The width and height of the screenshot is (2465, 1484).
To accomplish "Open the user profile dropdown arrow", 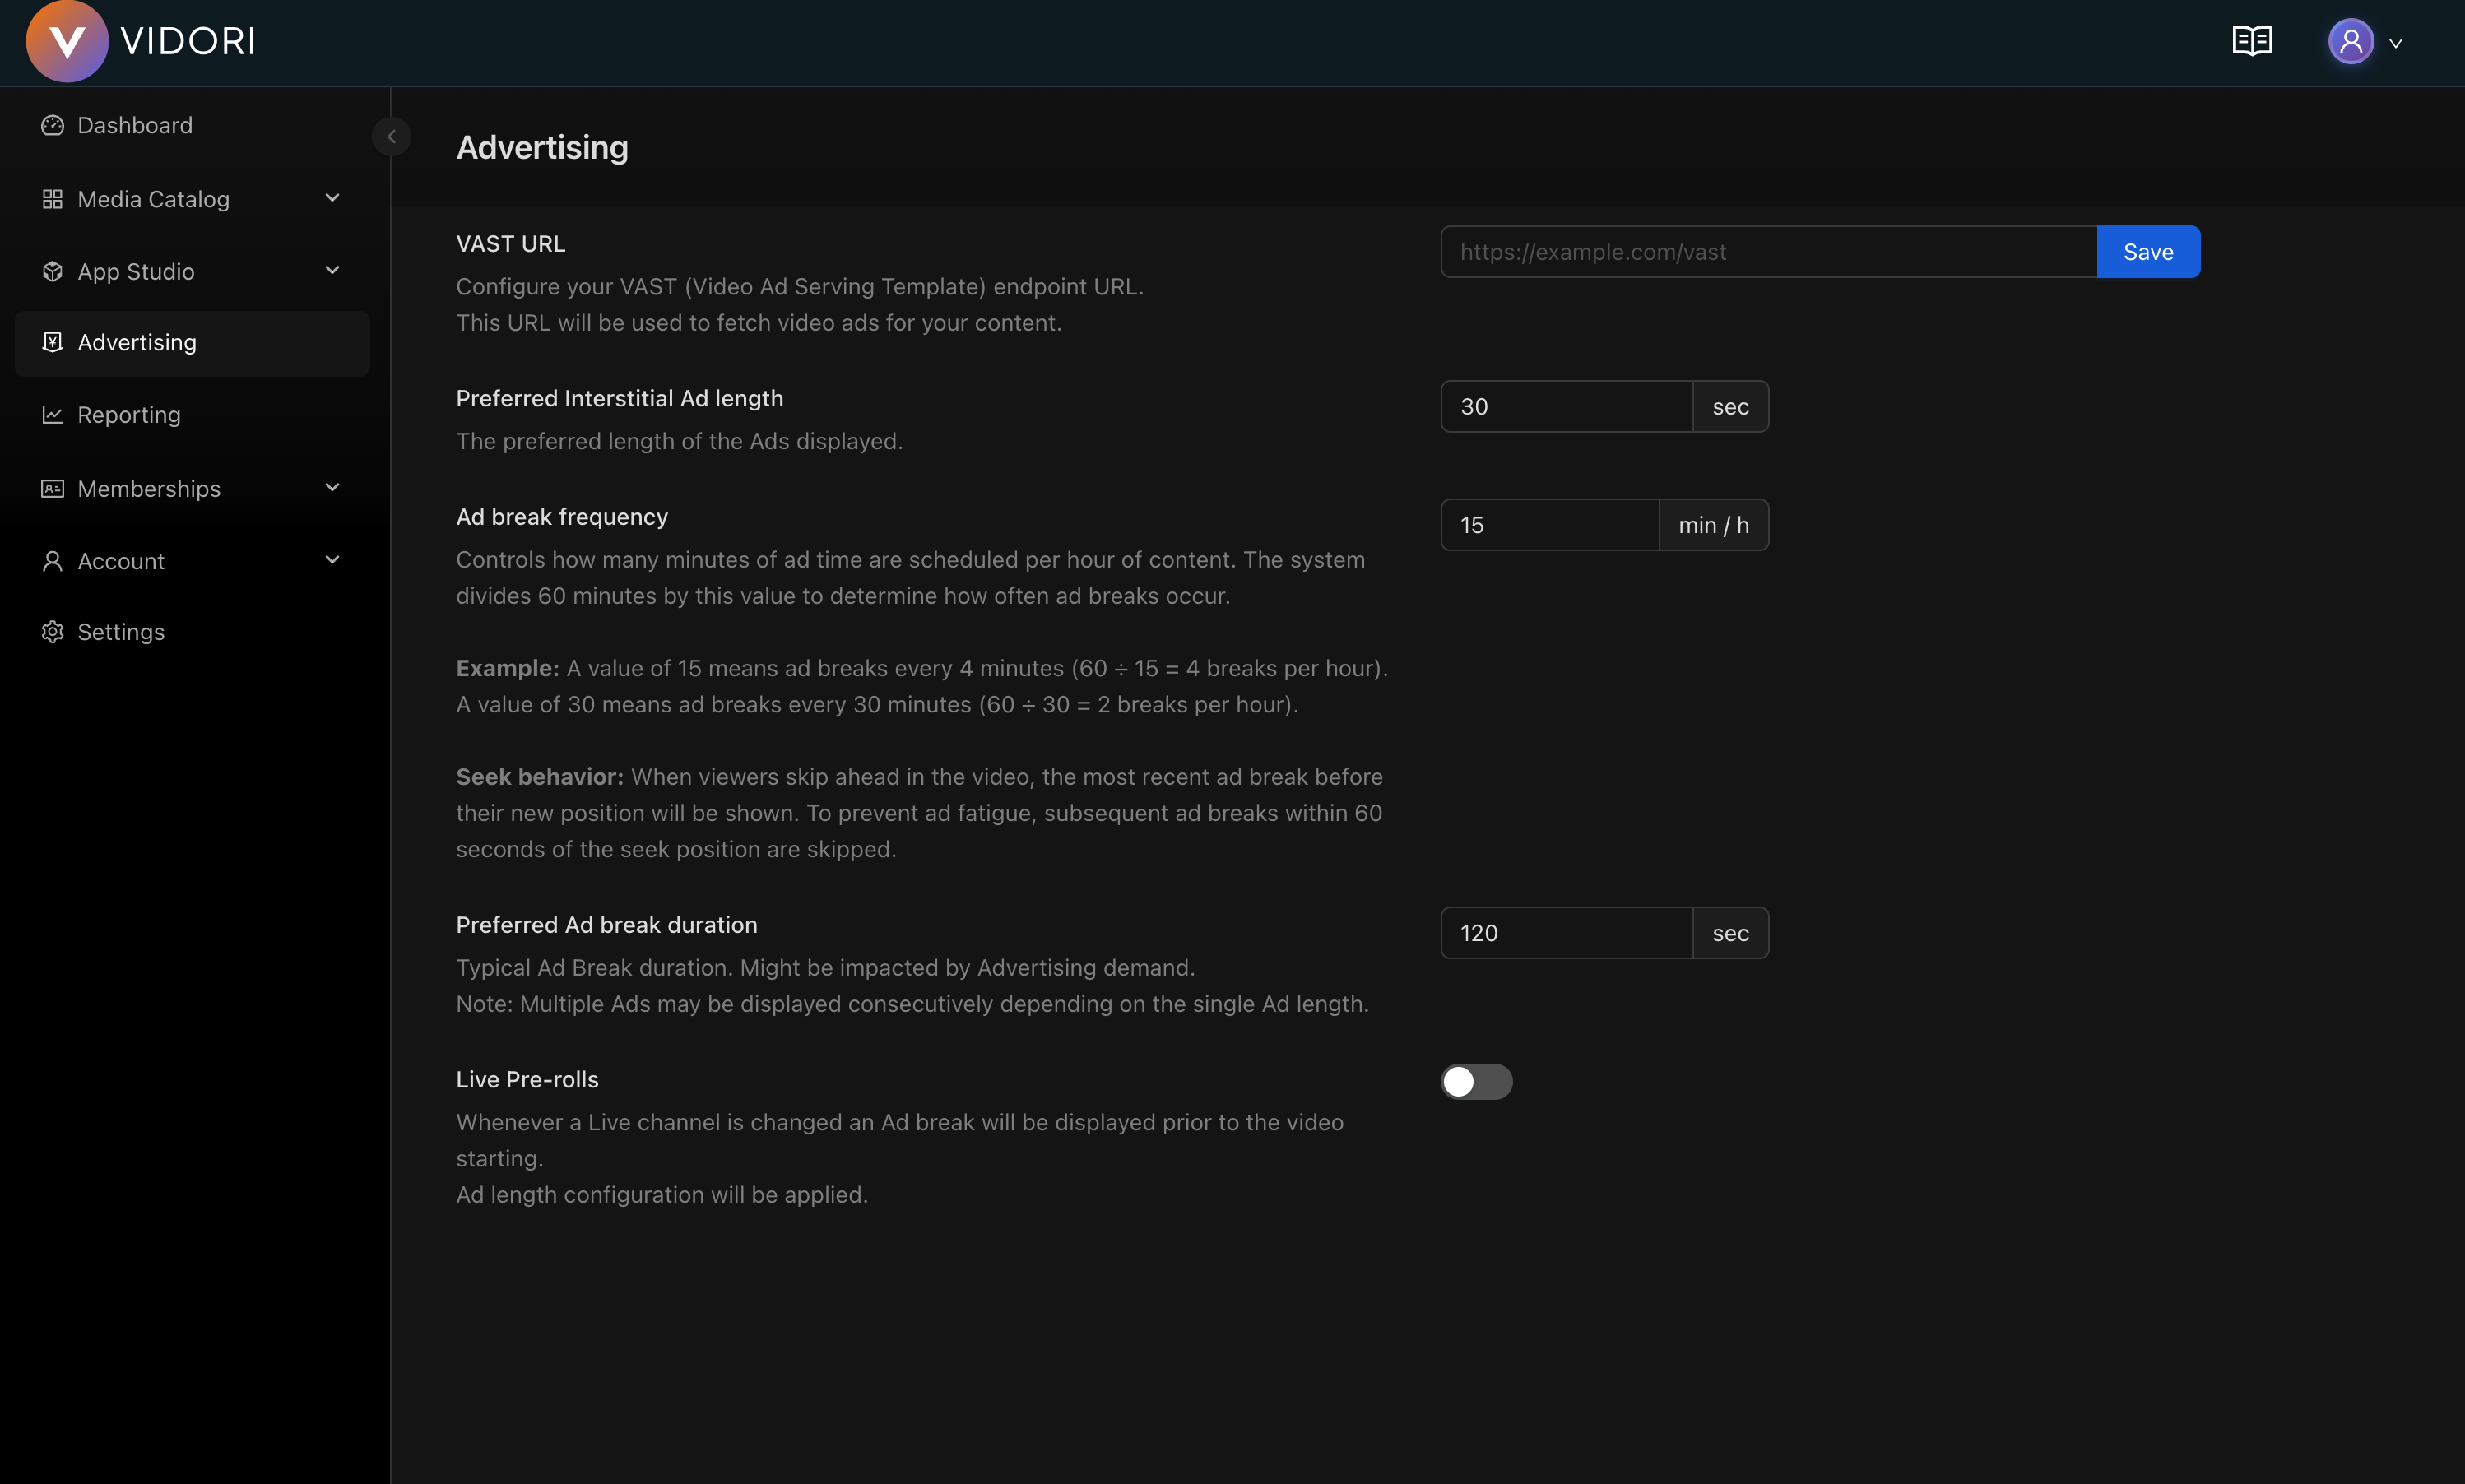I will [x=2396, y=43].
